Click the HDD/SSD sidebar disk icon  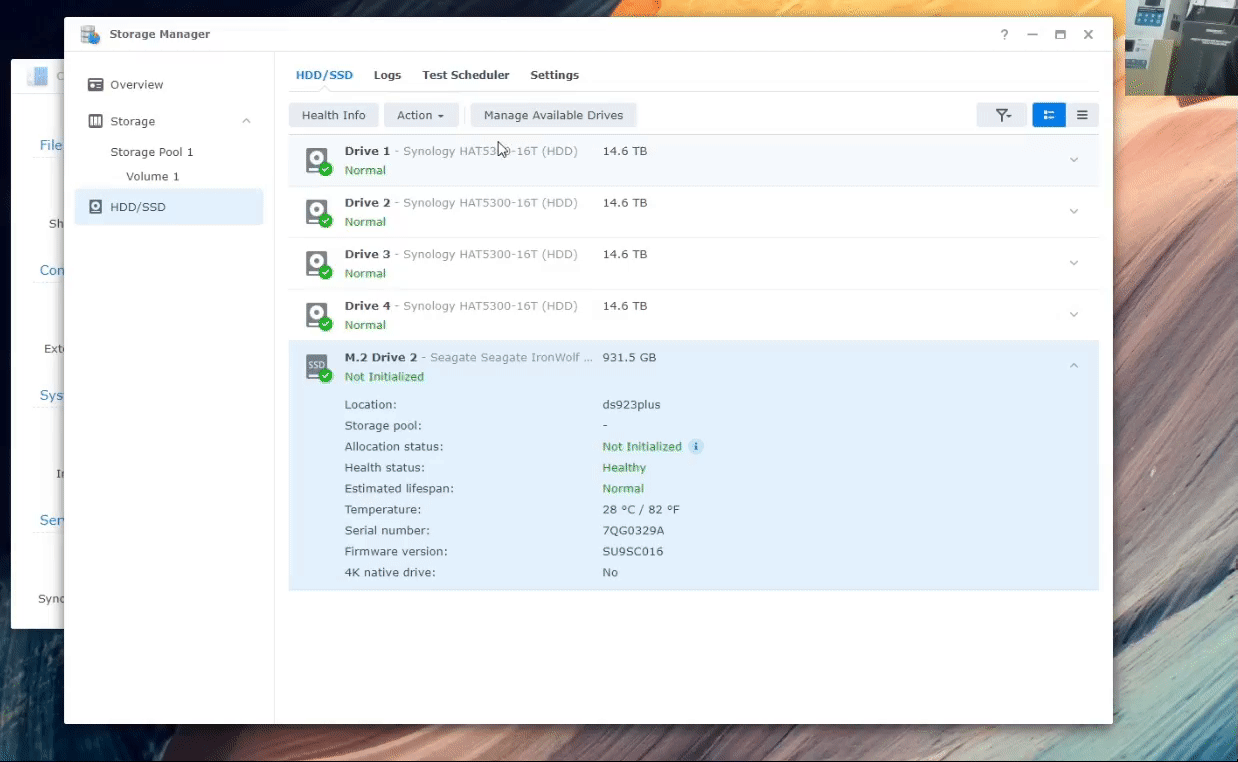click(x=96, y=207)
